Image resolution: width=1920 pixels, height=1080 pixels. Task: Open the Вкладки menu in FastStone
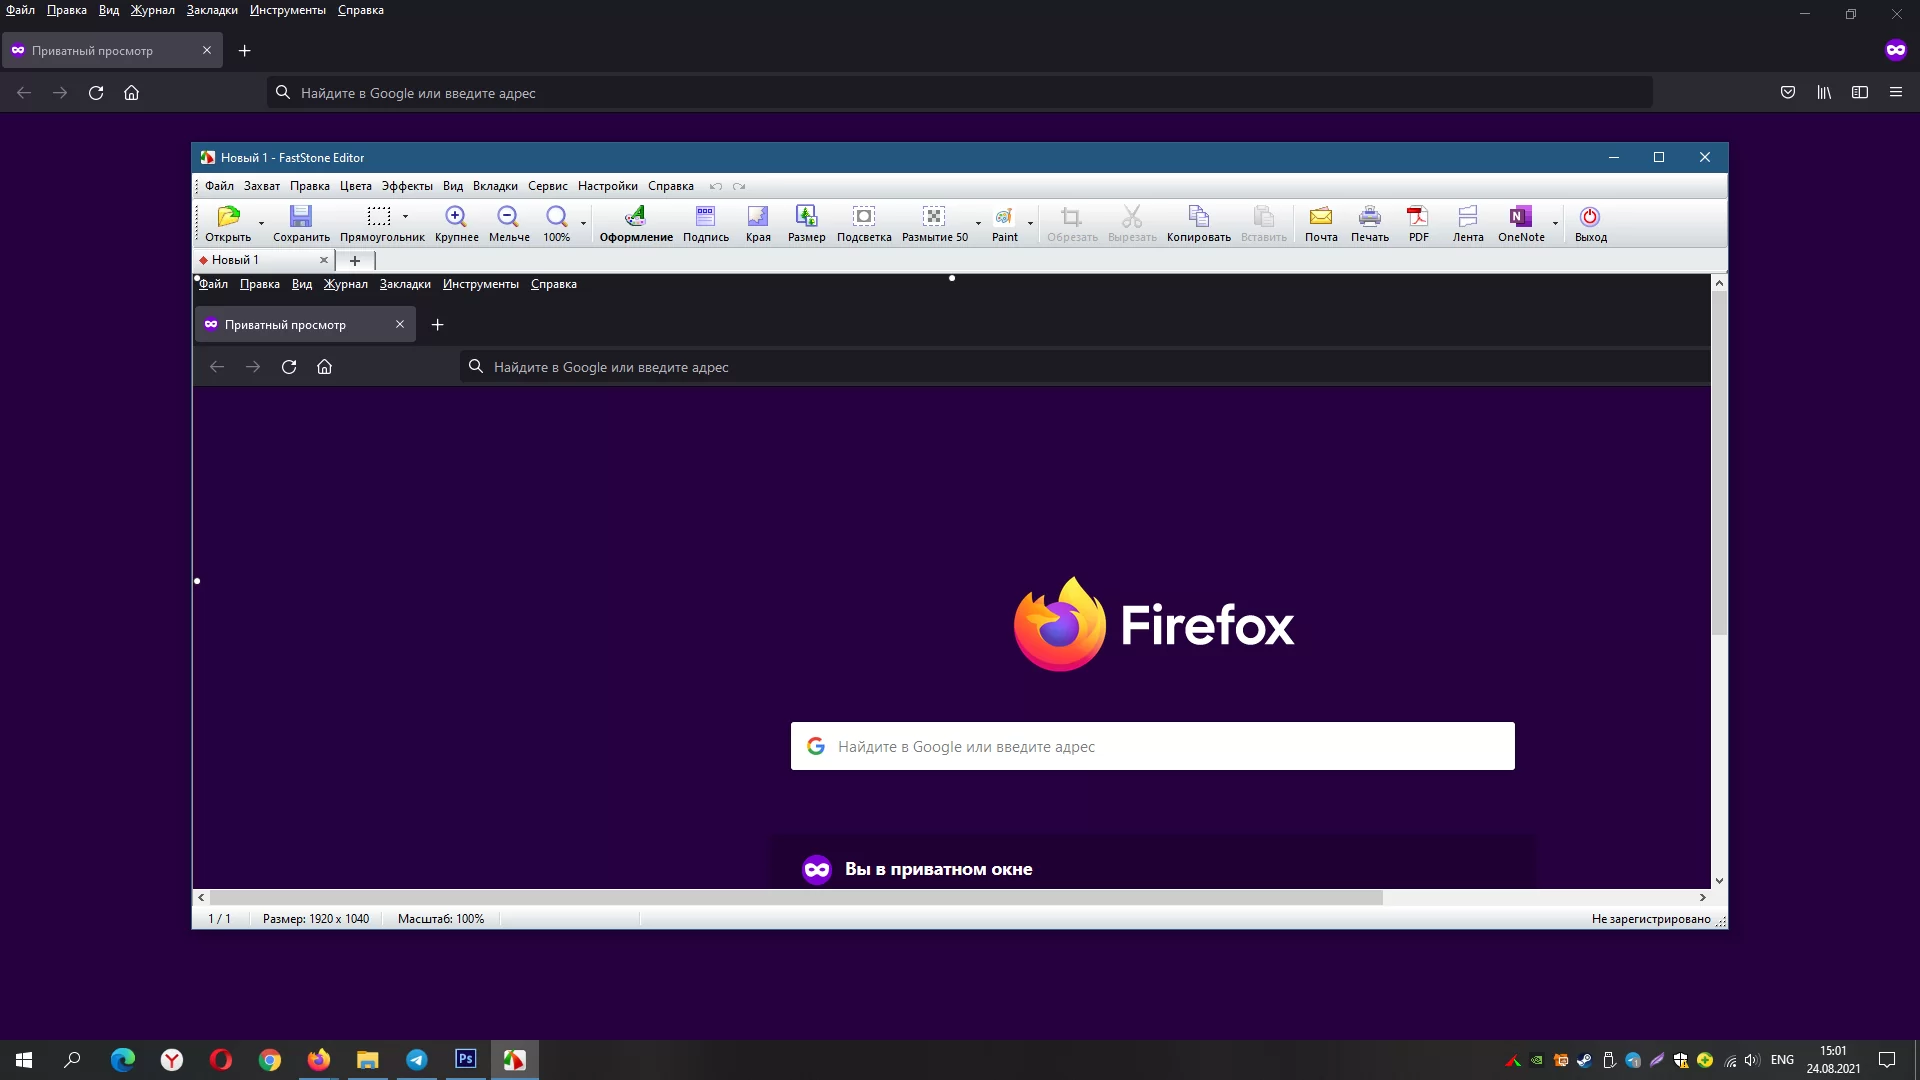point(495,186)
